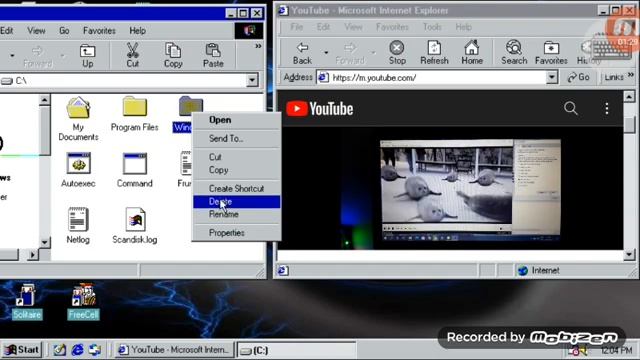Click the YouTube logo

click(320, 109)
